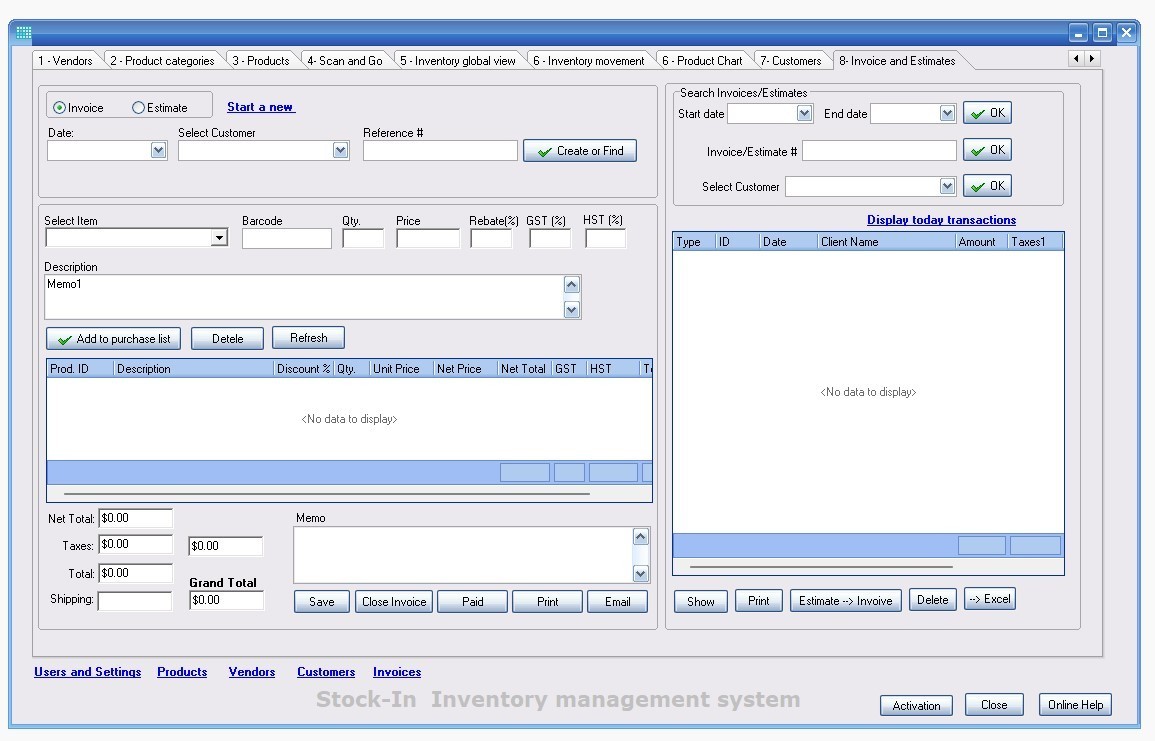Expand Select Customer dropdown in the search panel
This screenshot has height=741, width=1155.
[x=947, y=186]
